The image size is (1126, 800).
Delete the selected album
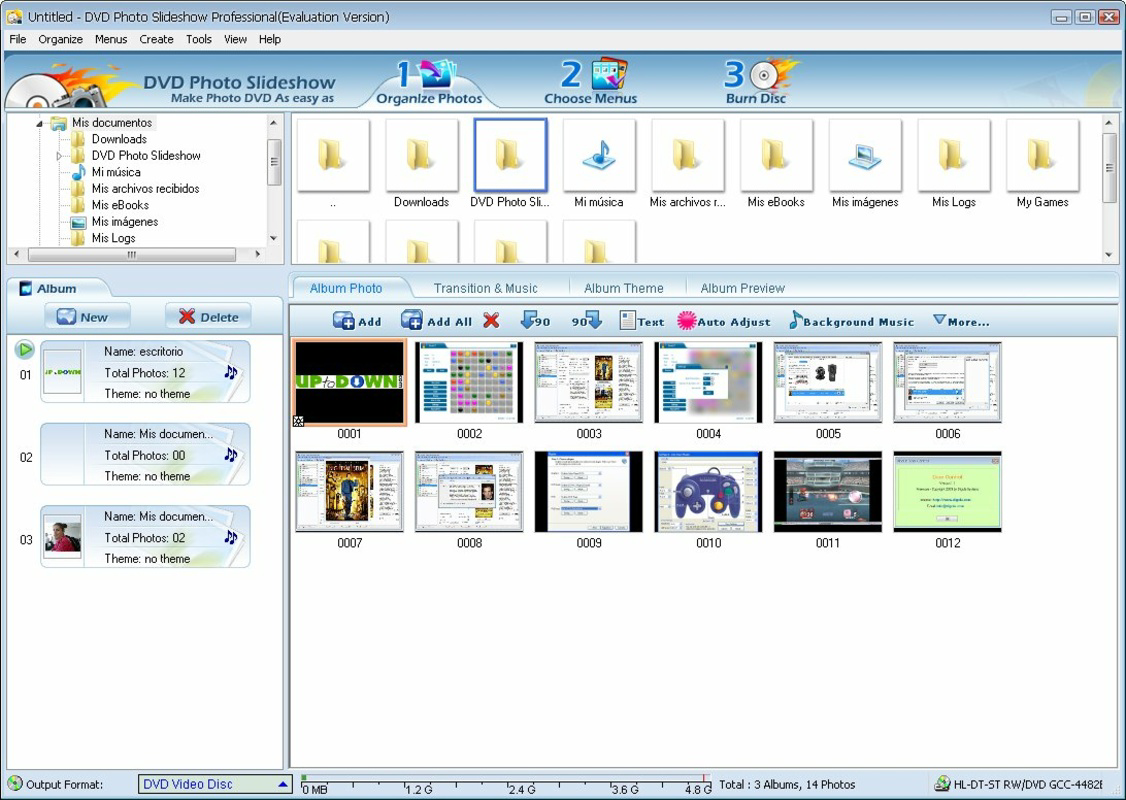click(208, 317)
